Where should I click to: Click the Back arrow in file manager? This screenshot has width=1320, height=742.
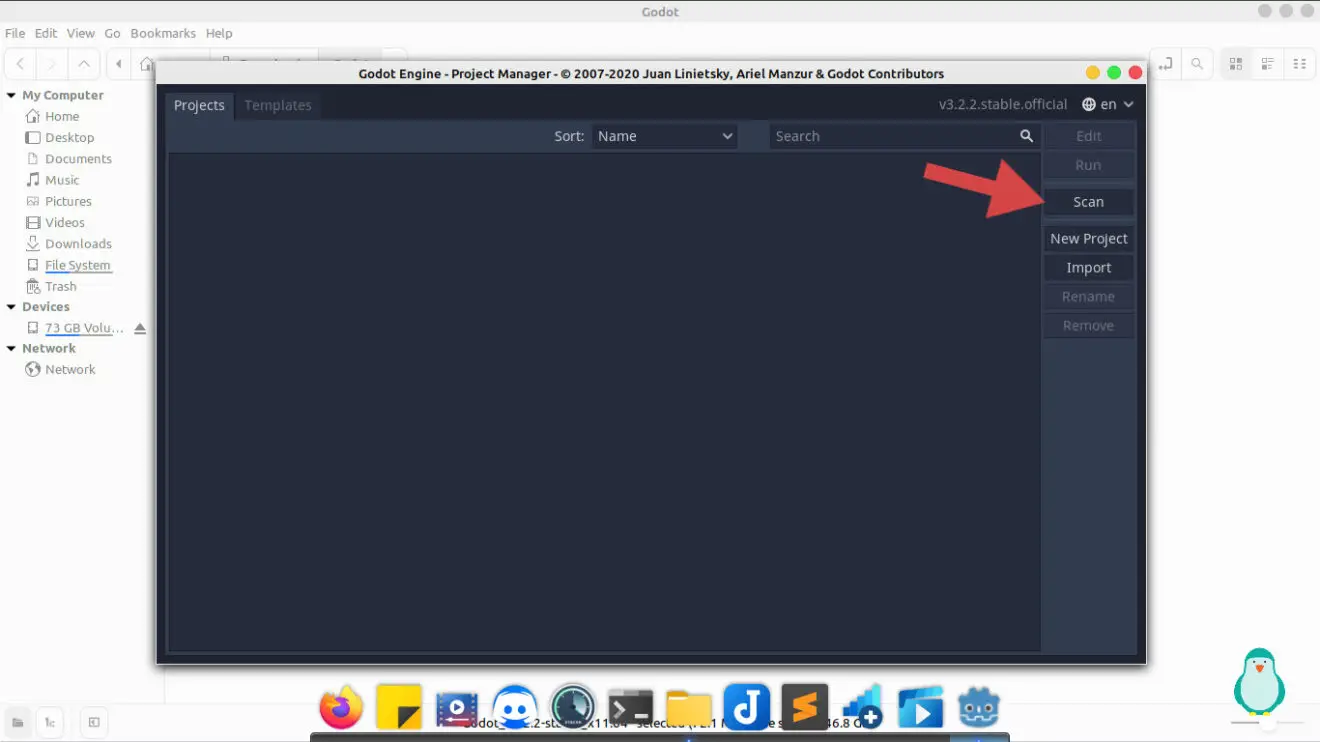[x=20, y=64]
